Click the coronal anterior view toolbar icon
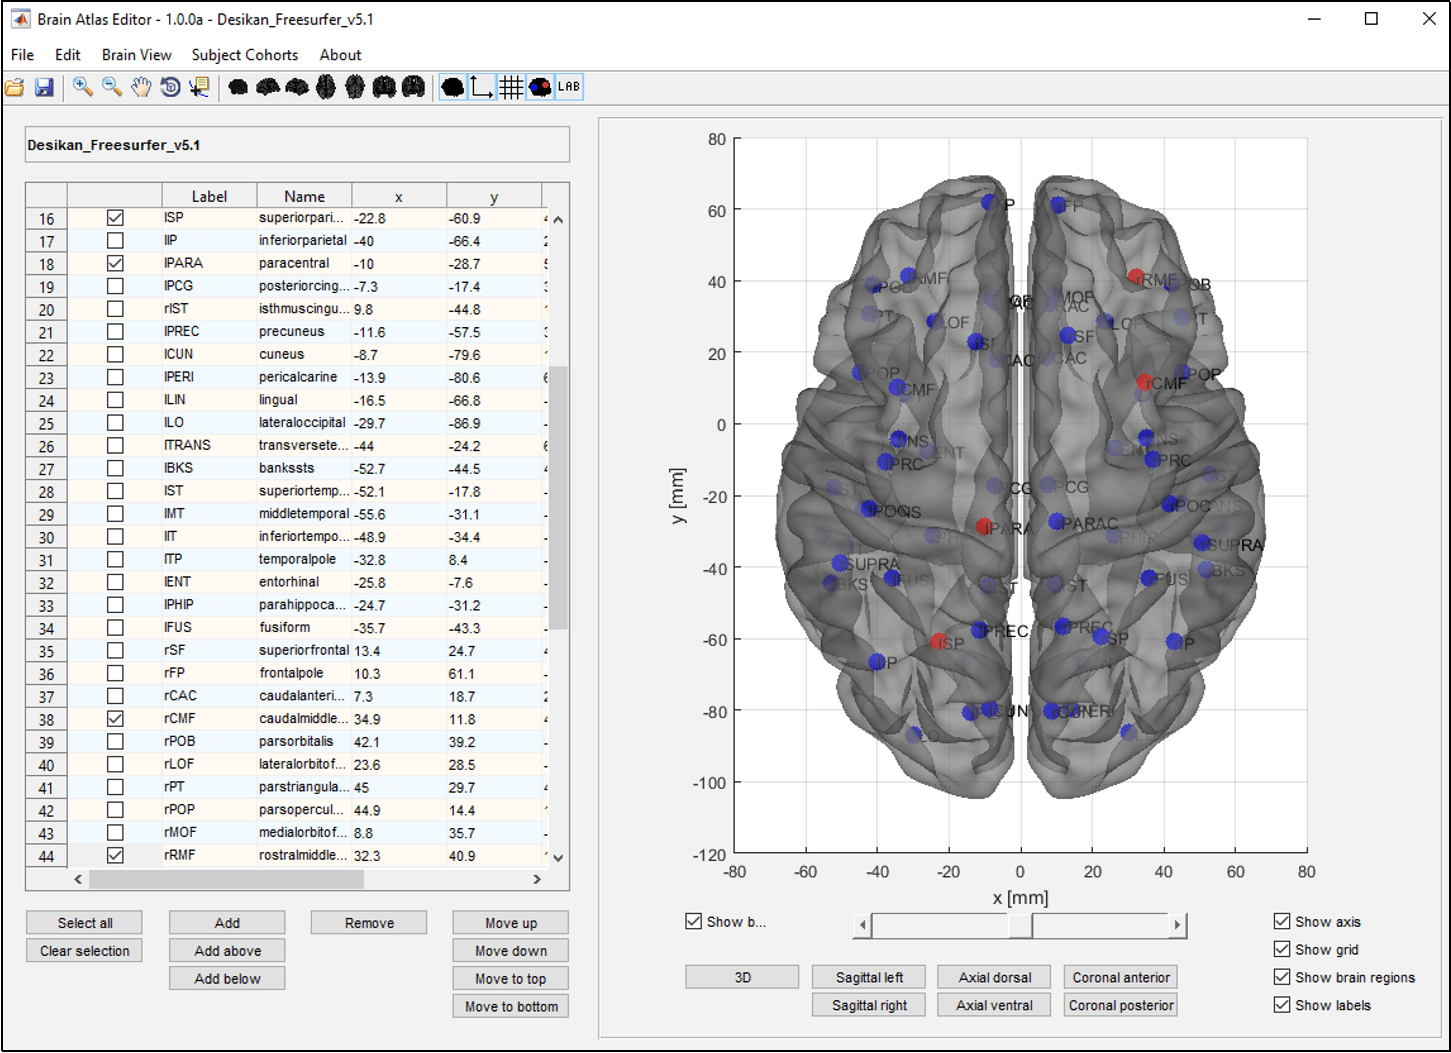 pos(384,88)
